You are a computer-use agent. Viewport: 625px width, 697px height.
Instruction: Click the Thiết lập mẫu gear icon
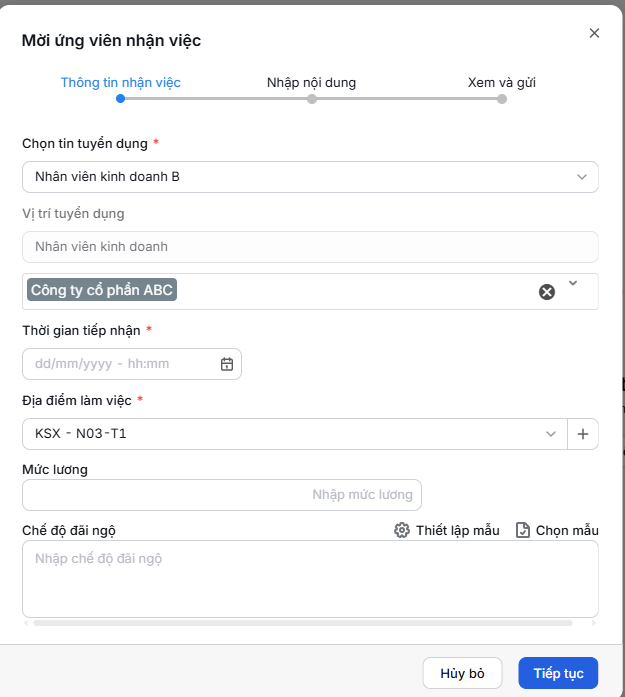pyautogui.click(x=402, y=530)
